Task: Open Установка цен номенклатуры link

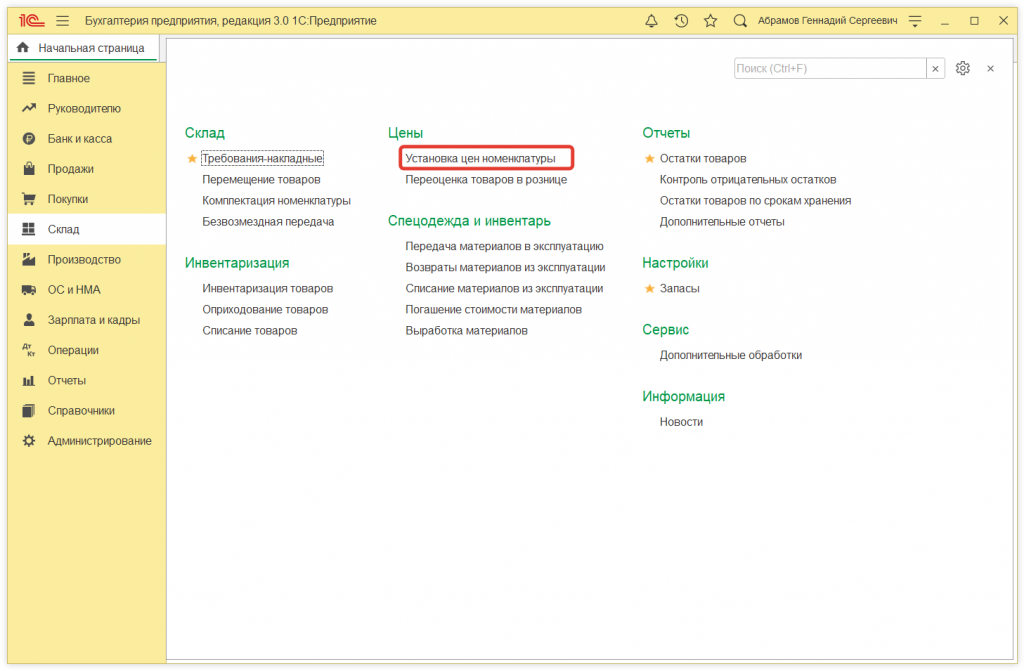Action: 480,158
